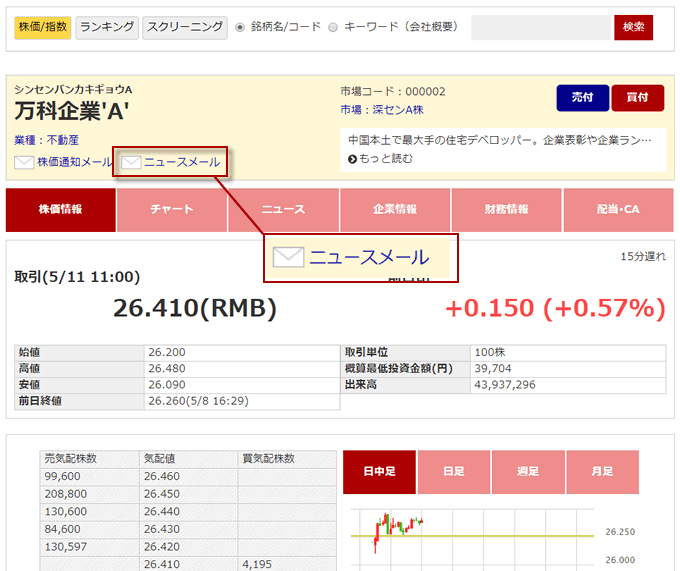Image resolution: width=680 pixels, height=571 pixels.
Task: Switch to the 配当・CA tab
Action: click(x=617, y=210)
